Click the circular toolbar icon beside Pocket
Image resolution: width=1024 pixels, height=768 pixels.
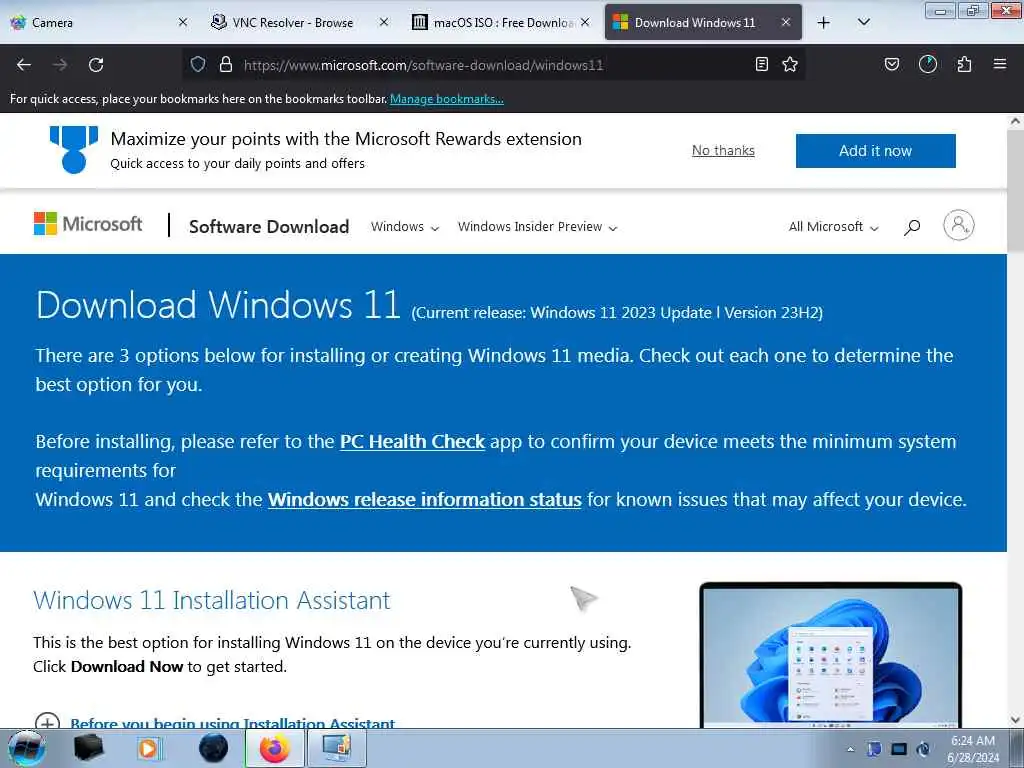tap(928, 64)
